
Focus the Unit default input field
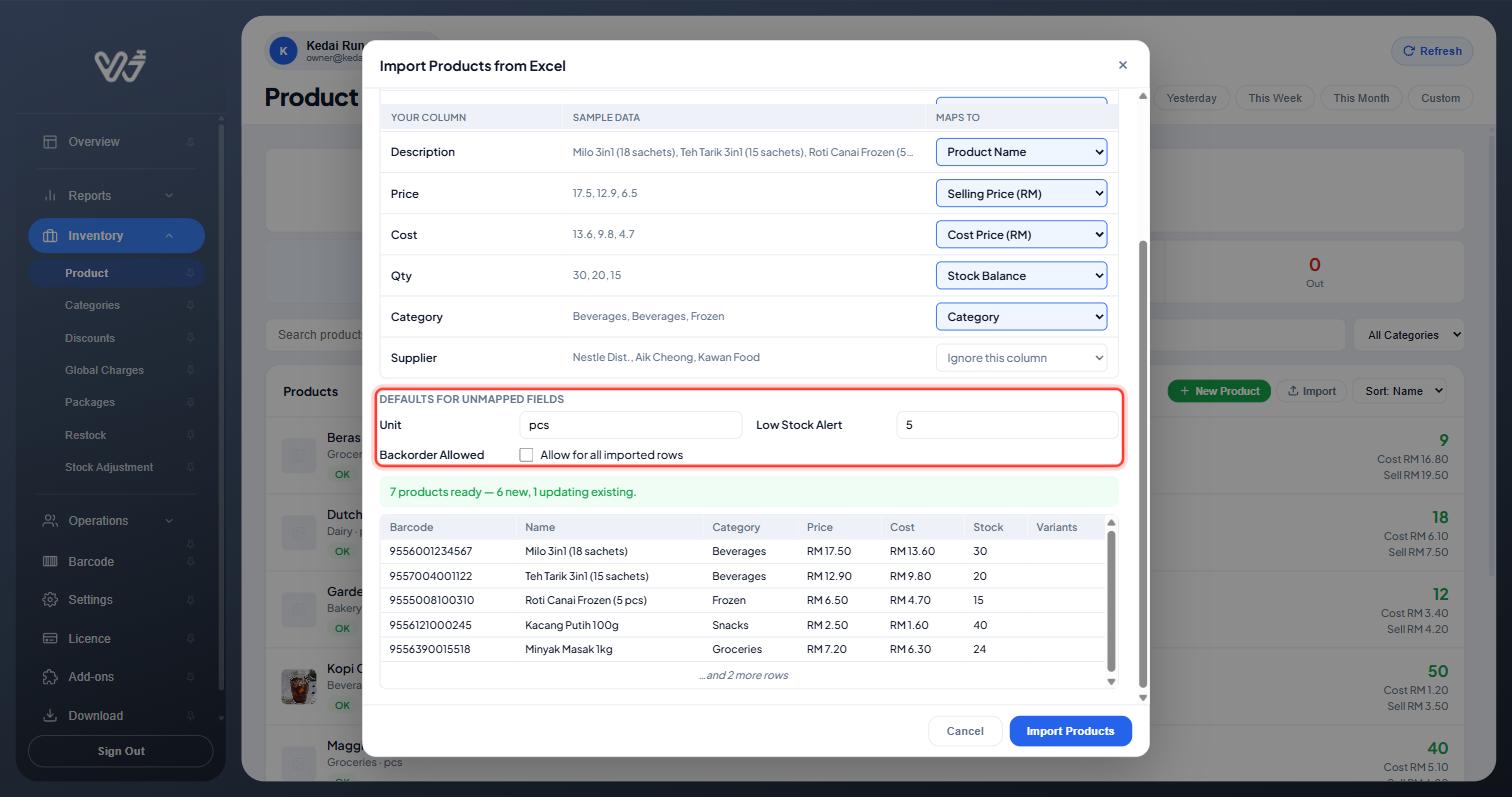pyautogui.click(x=631, y=425)
